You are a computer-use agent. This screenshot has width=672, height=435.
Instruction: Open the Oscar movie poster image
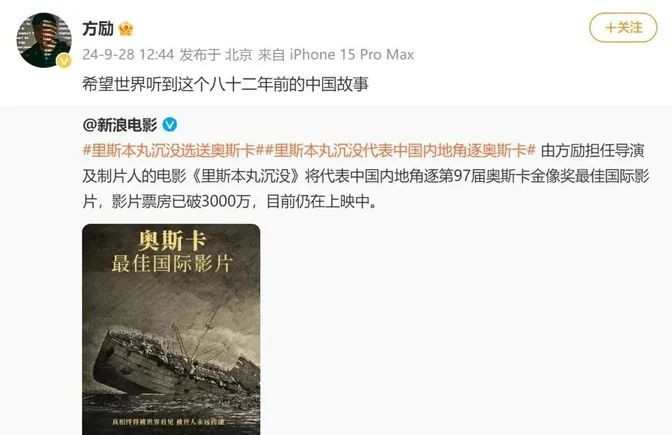click(x=171, y=329)
